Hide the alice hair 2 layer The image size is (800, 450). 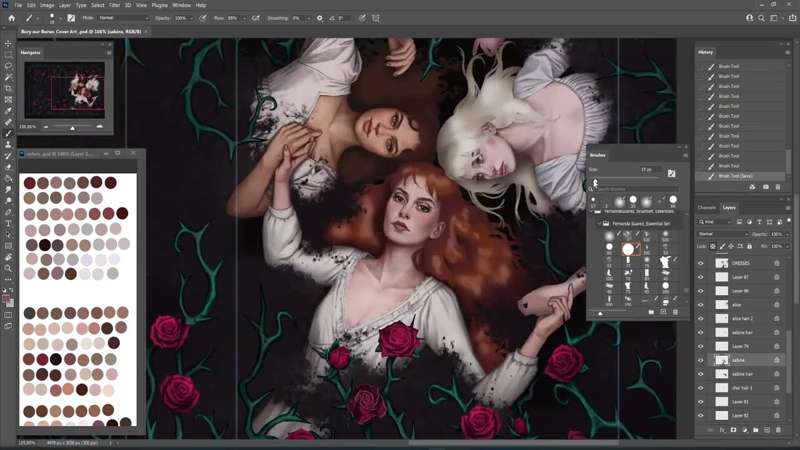[x=701, y=318]
